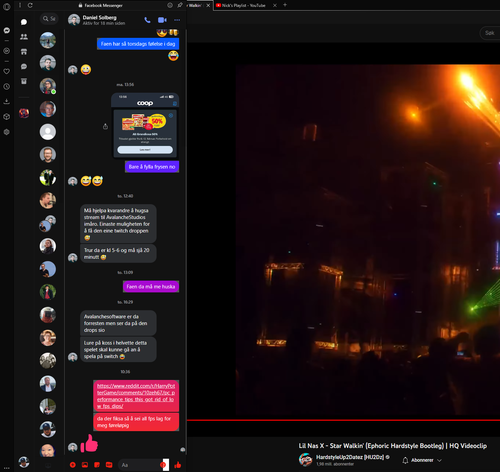Viewport: 500px width, 472px height.
Task: Open the emoji picker in message field
Action: click(x=163, y=465)
